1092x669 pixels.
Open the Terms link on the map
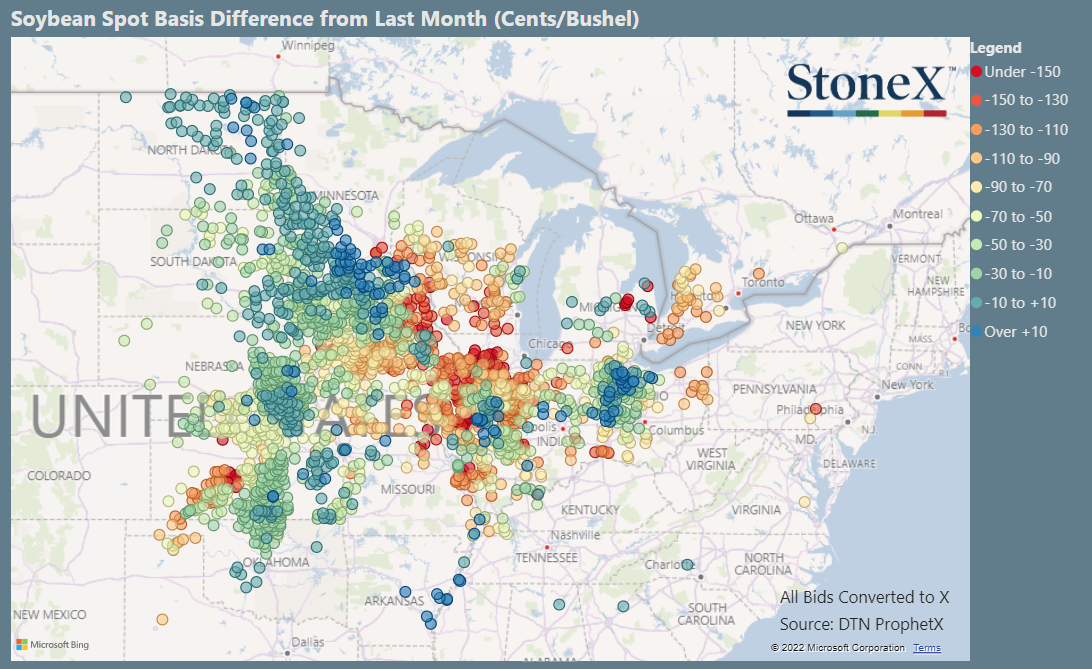(926, 647)
